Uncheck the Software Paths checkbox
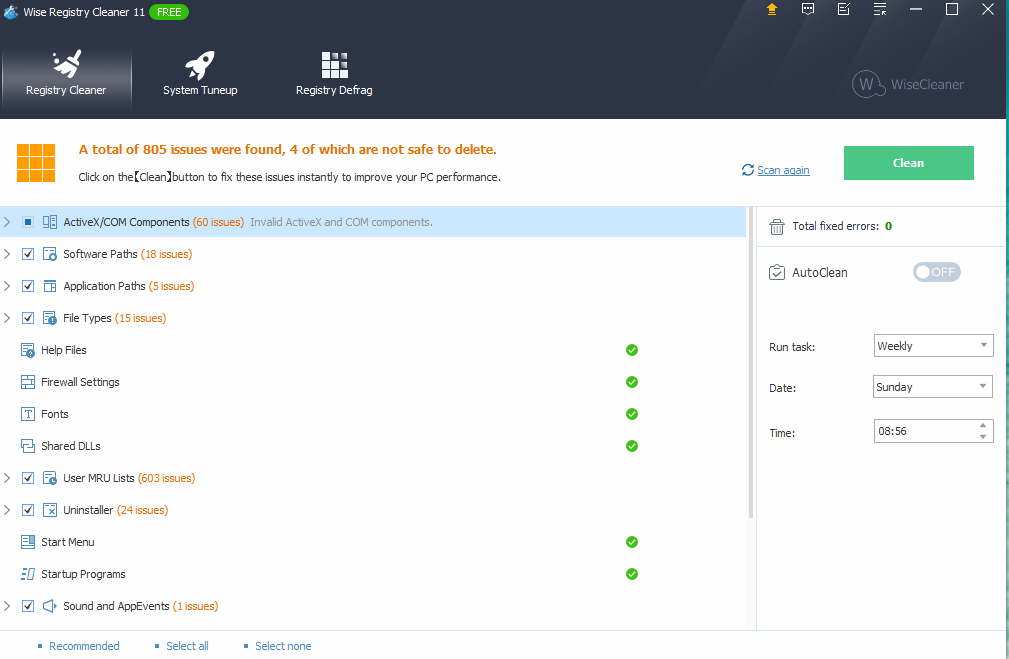The image size is (1009, 659). point(28,254)
